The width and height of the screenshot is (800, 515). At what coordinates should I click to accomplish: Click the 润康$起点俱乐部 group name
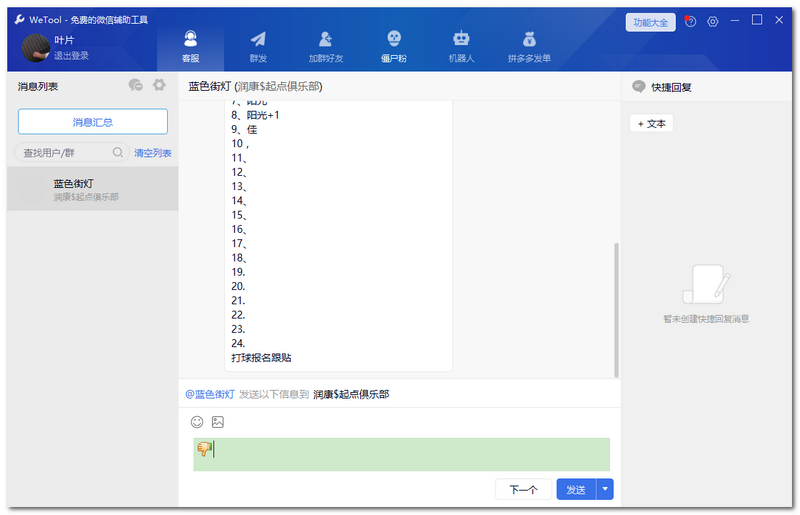coord(351,394)
